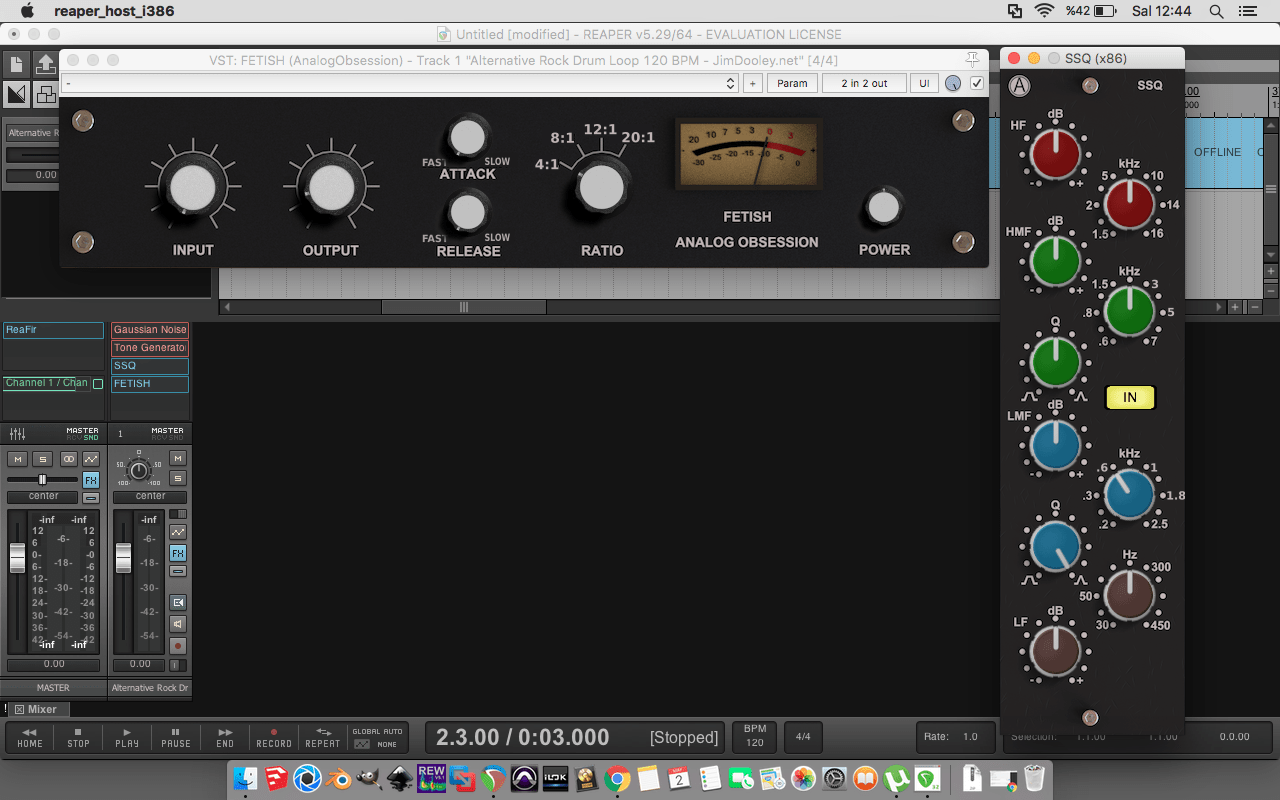Click the PLAY transport button
Viewport: 1280px width, 800px height.
pyautogui.click(x=127, y=737)
